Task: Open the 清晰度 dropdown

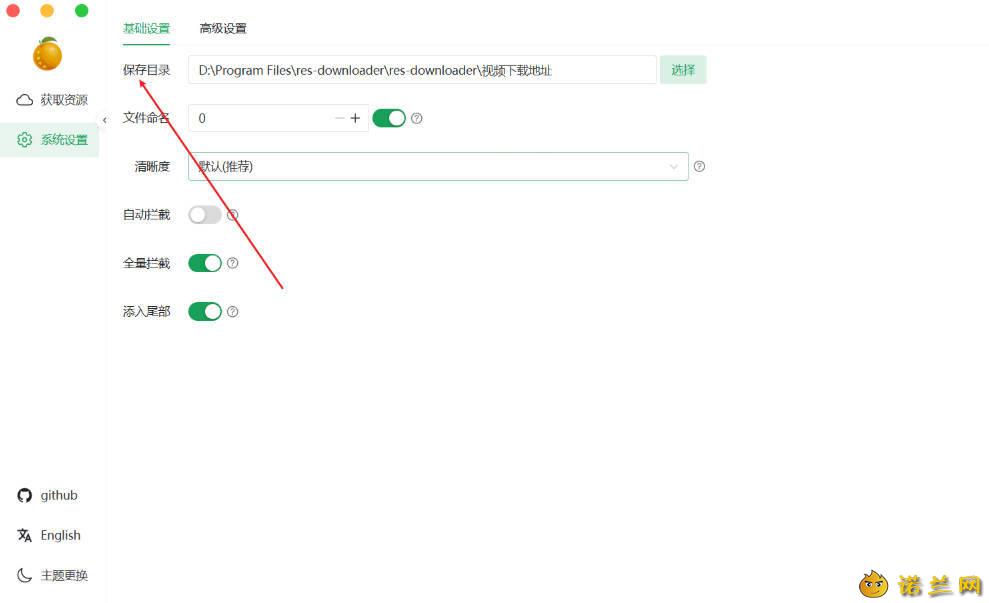Action: [438, 167]
